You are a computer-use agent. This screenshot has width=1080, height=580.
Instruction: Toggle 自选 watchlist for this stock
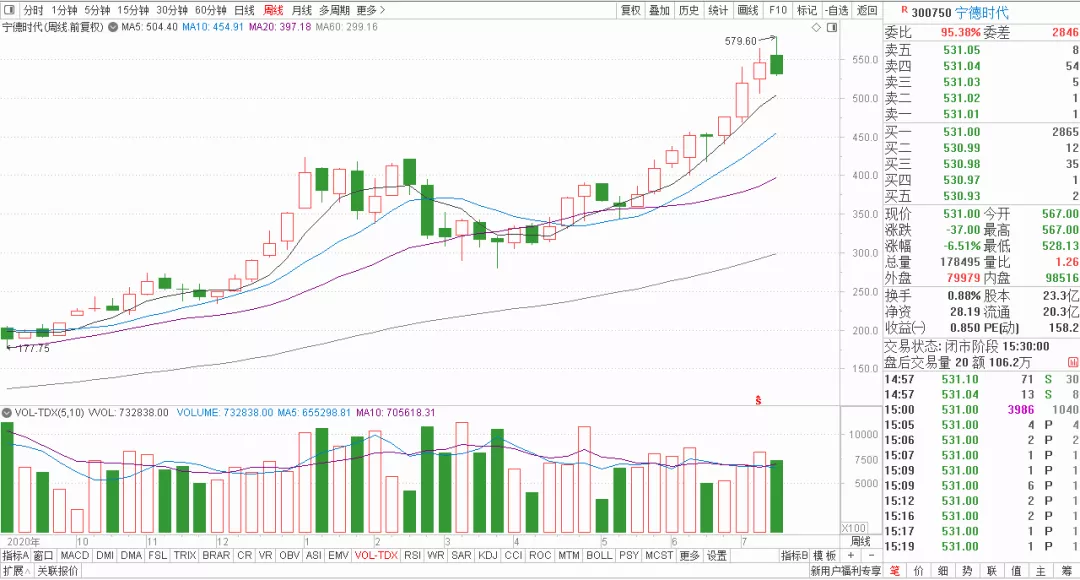click(x=836, y=10)
